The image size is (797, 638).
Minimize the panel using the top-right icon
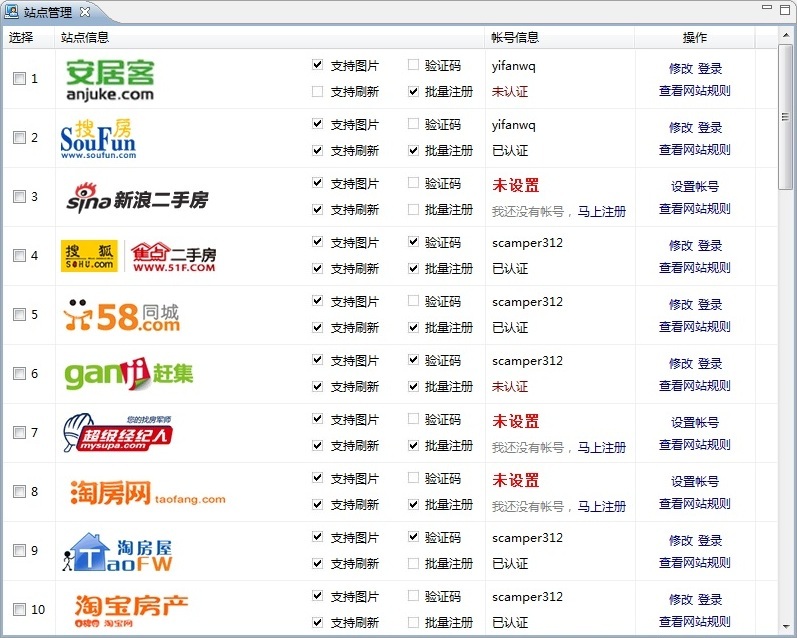tap(767, 8)
